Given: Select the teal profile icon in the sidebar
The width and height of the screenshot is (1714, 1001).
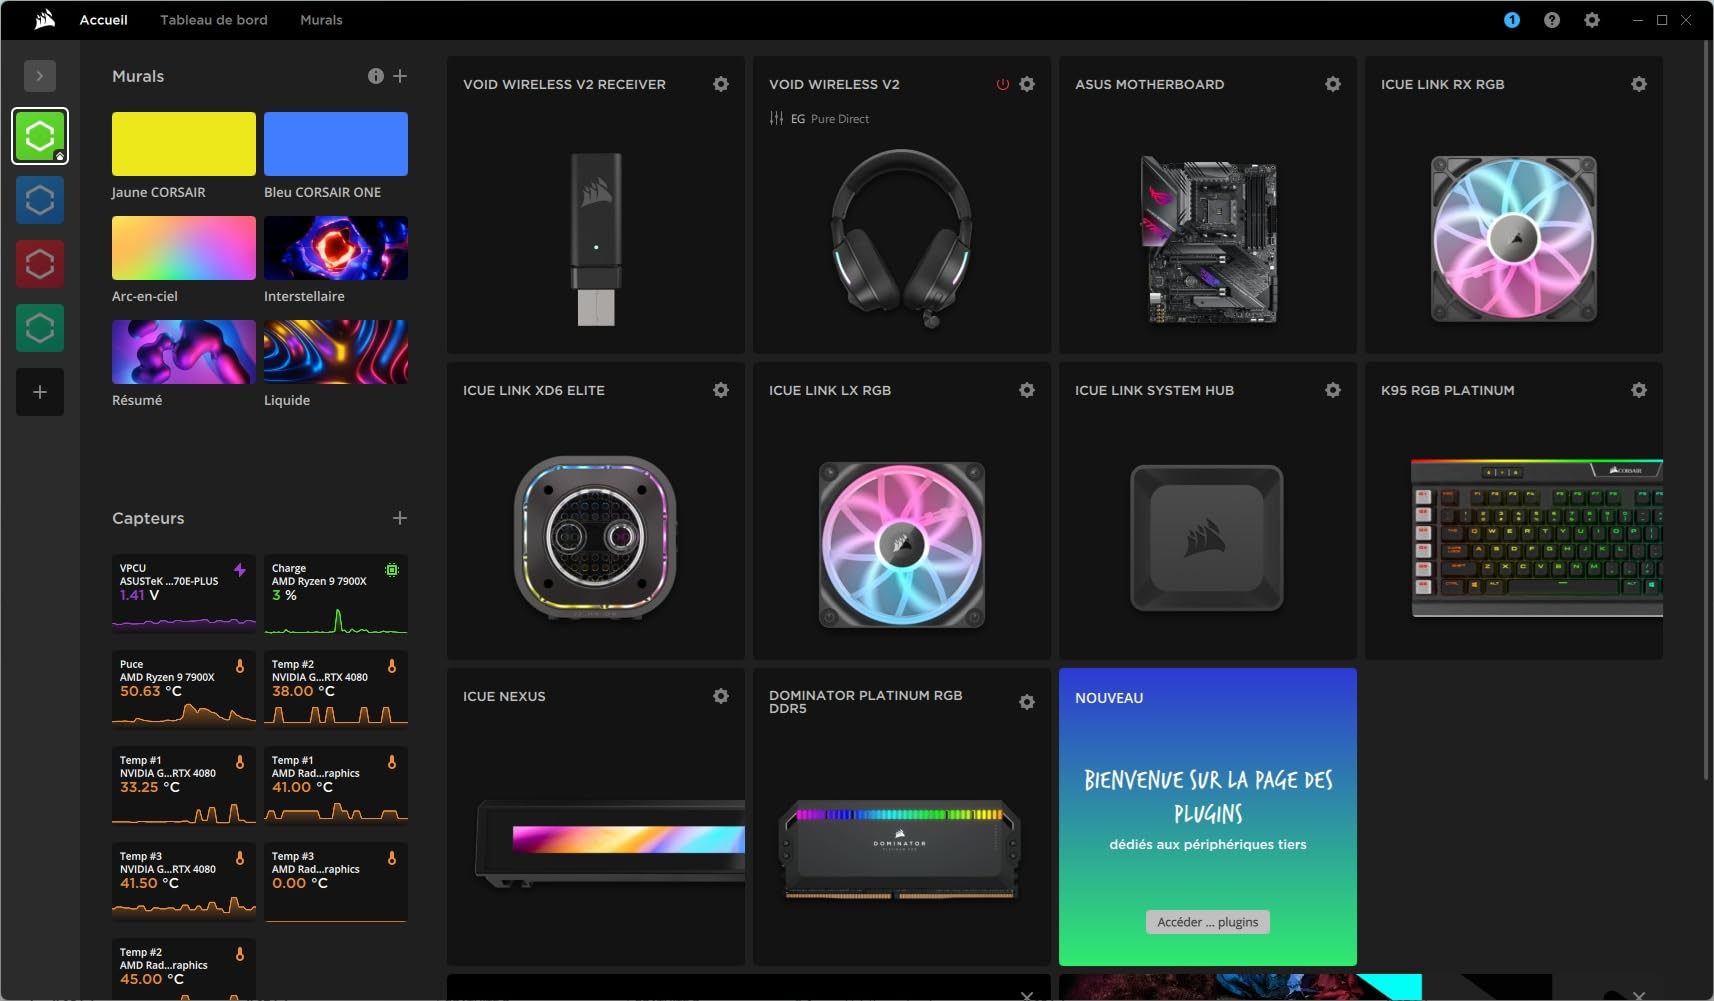Looking at the screenshot, I should pyautogui.click(x=40, y=328).
